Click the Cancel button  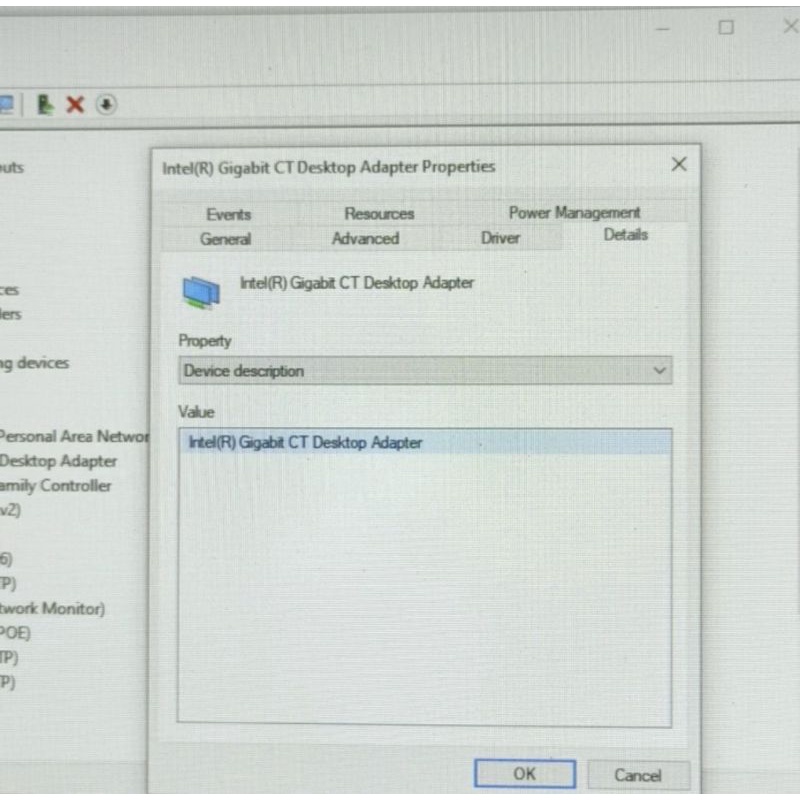(638, 776)
